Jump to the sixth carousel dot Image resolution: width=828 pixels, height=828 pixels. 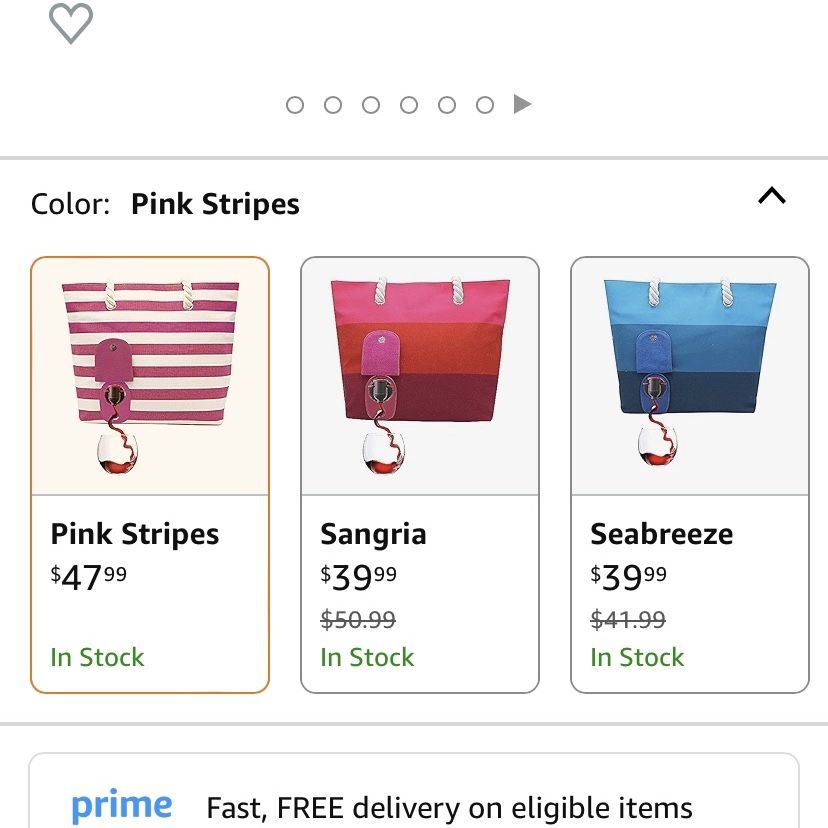(x=485, y=105)
